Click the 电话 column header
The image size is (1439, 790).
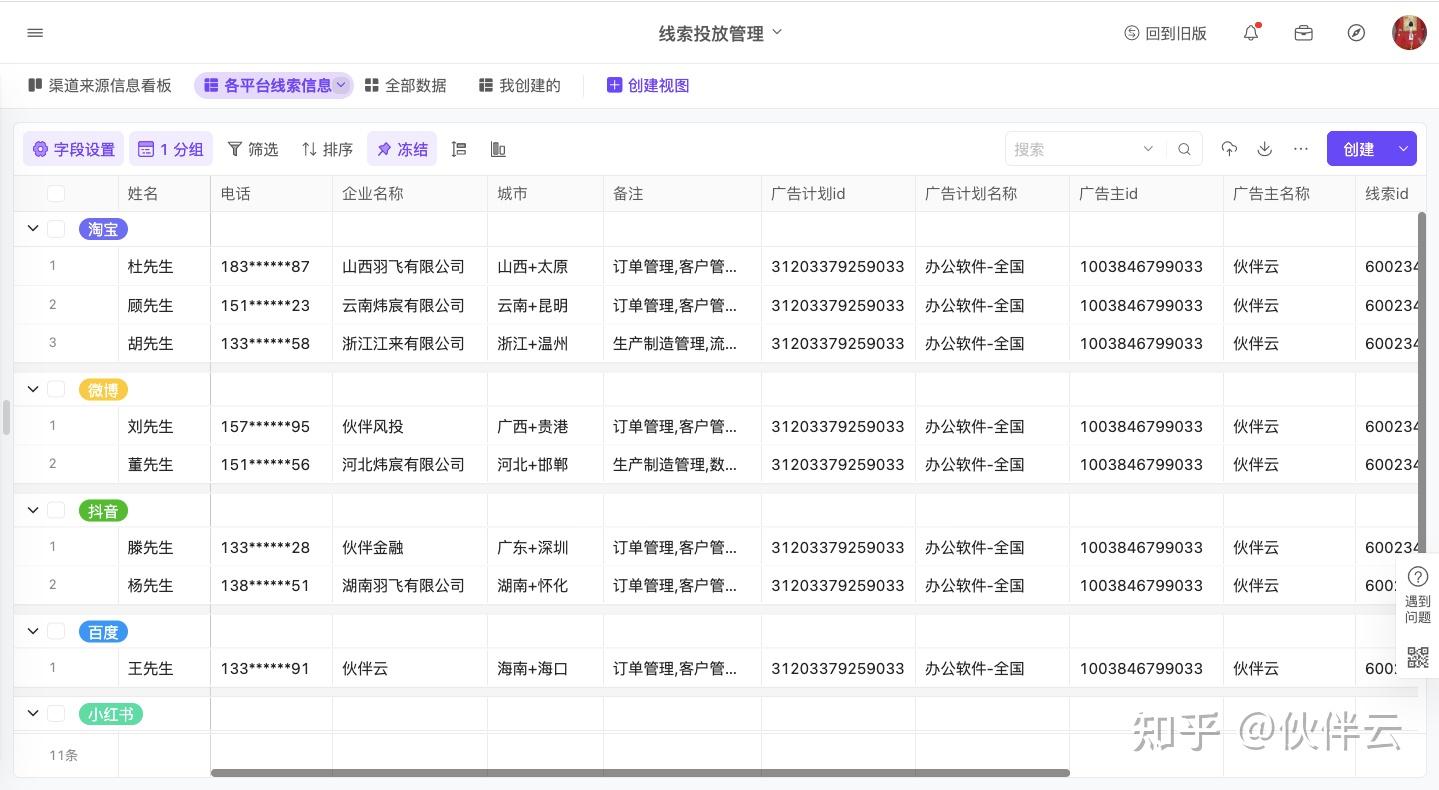click(x=271, y=194)
